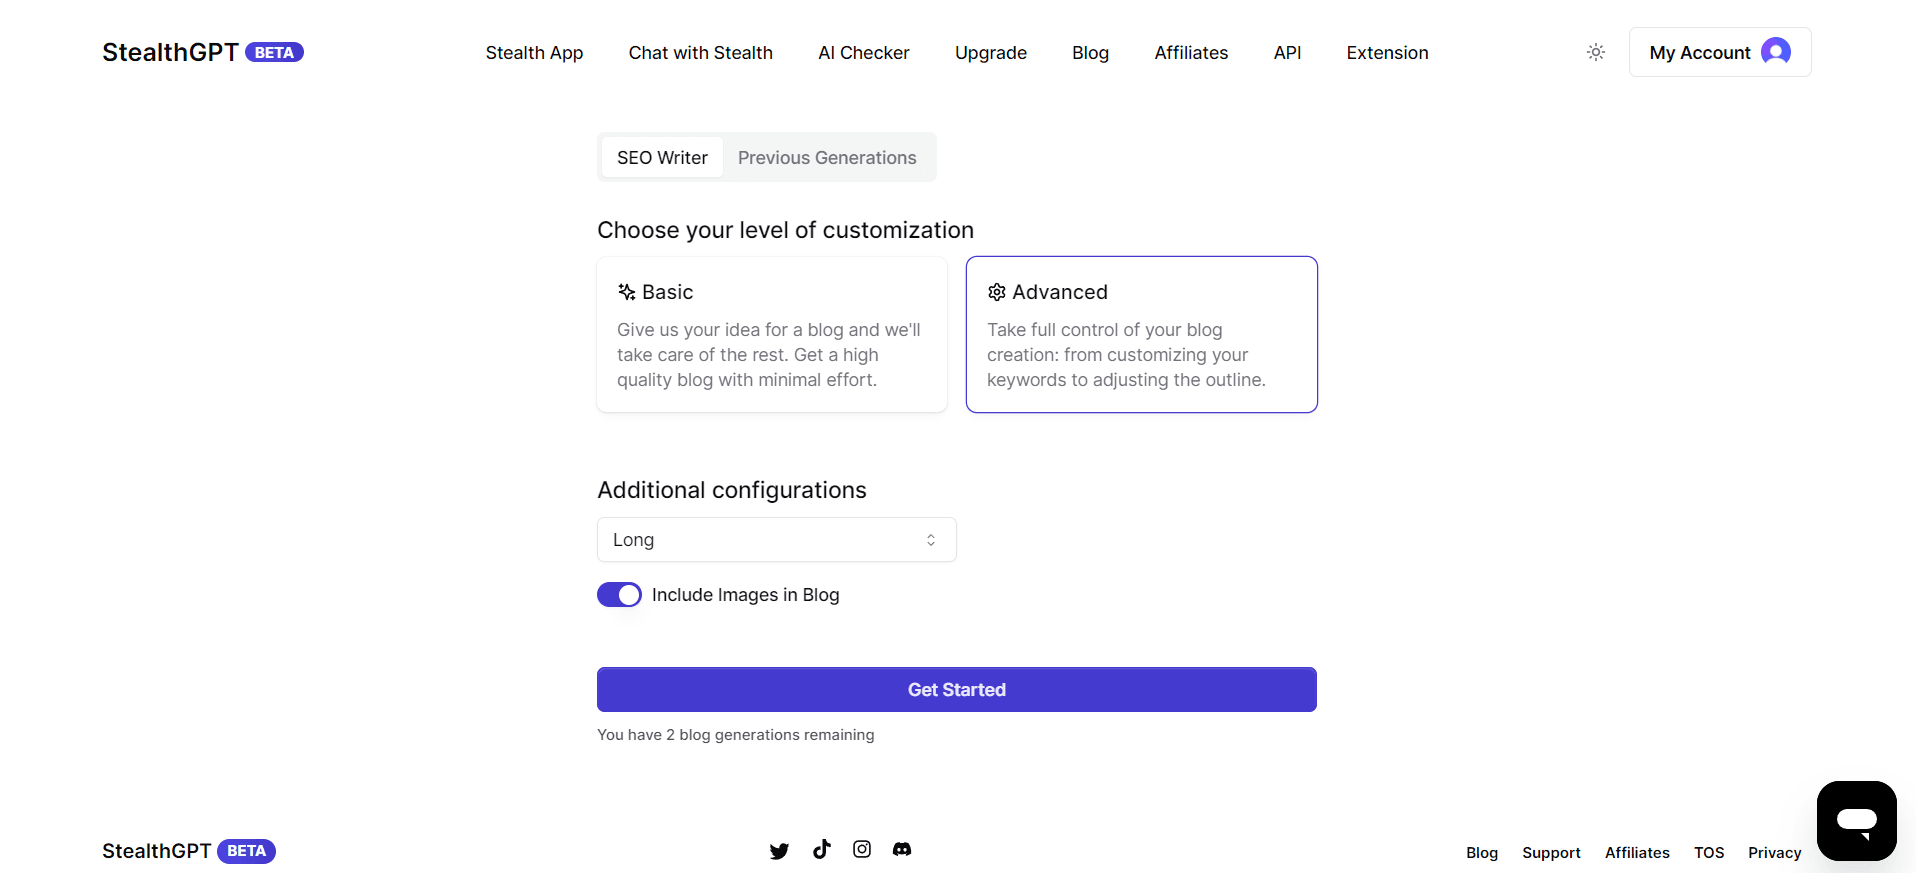
Task: Disable Include Images in Blog switch
Action: 619,595
